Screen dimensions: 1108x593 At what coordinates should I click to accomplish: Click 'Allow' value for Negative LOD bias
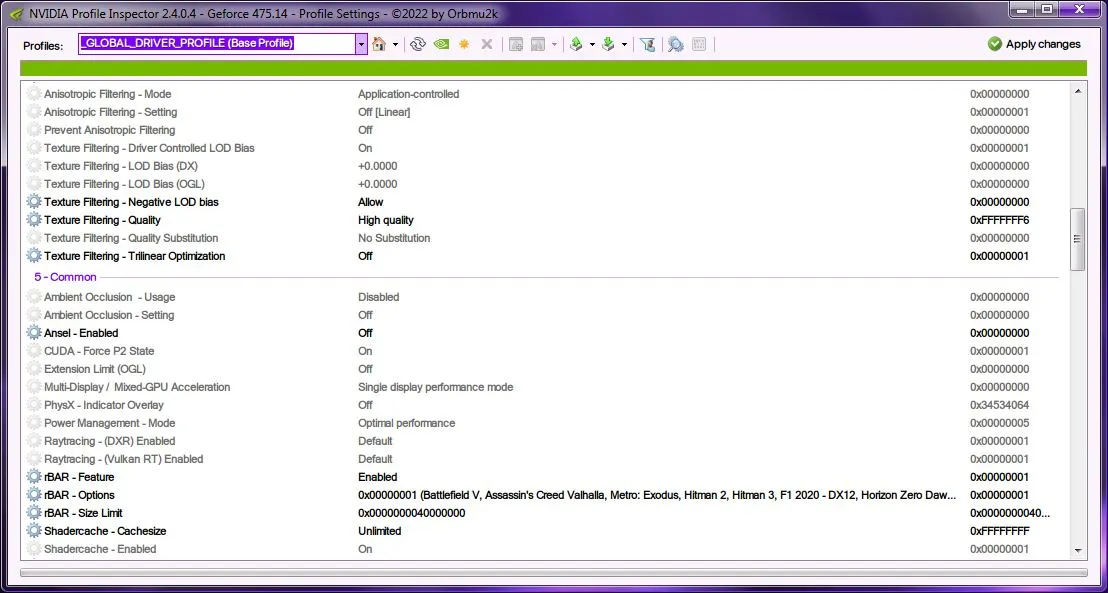pyautogui.click(x=370, y=202)
